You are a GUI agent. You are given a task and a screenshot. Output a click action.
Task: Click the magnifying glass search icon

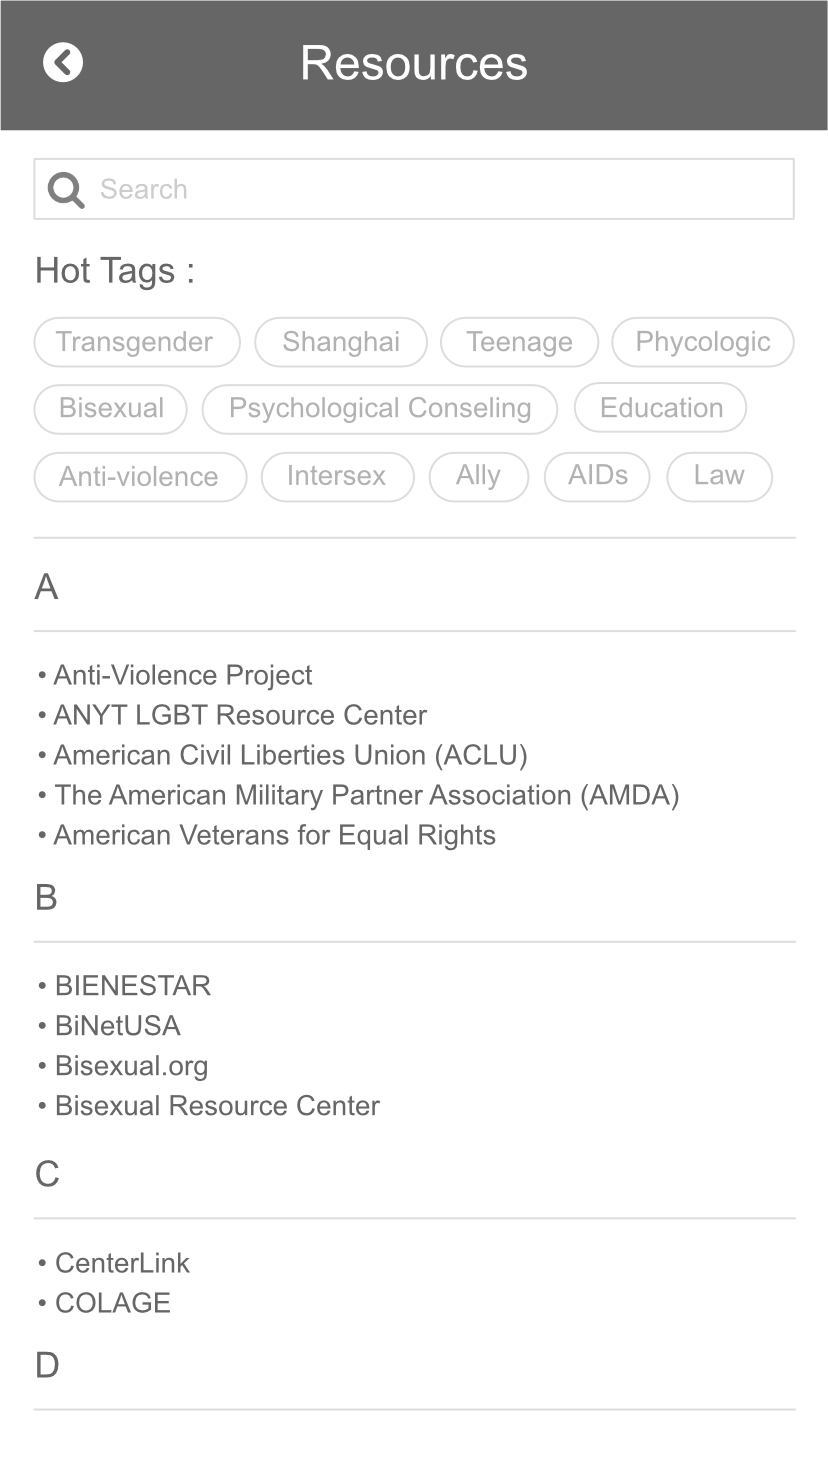click(66, 189)
